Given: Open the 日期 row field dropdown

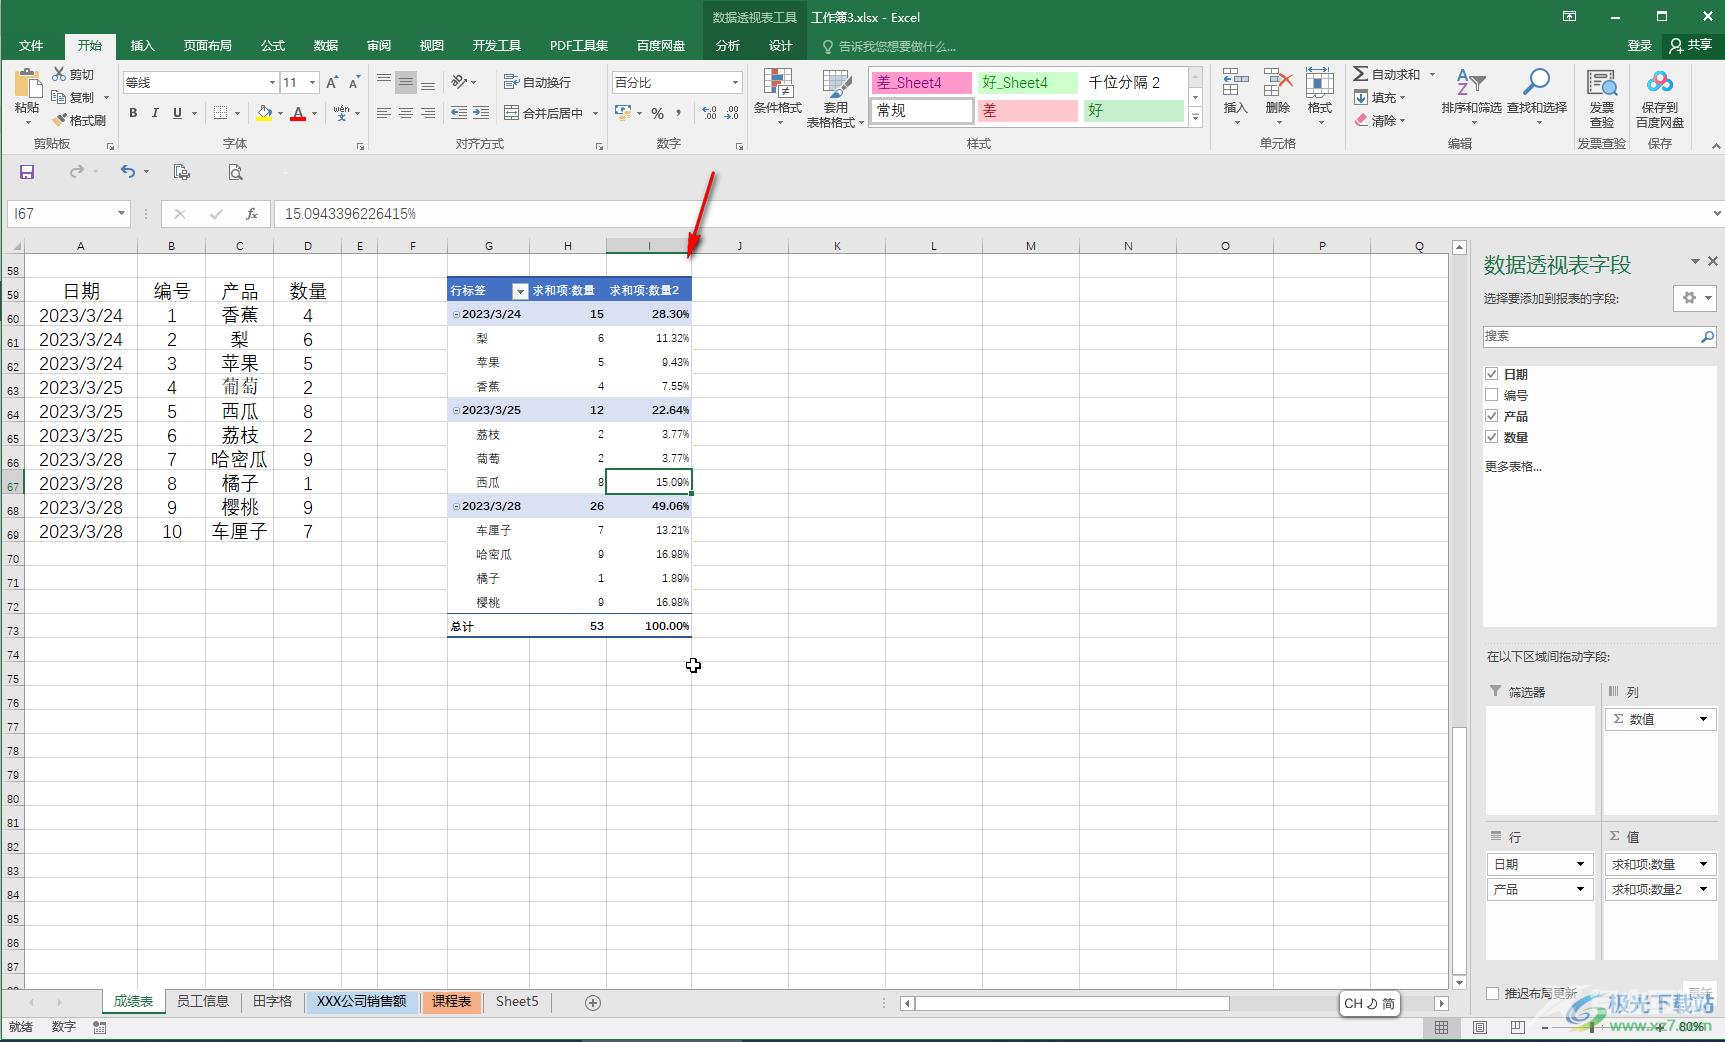Looking at the screenshot, I should 1580,864.
